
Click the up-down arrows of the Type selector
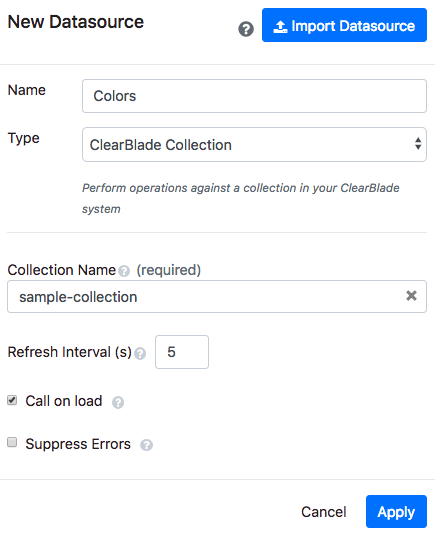point(418,144)
